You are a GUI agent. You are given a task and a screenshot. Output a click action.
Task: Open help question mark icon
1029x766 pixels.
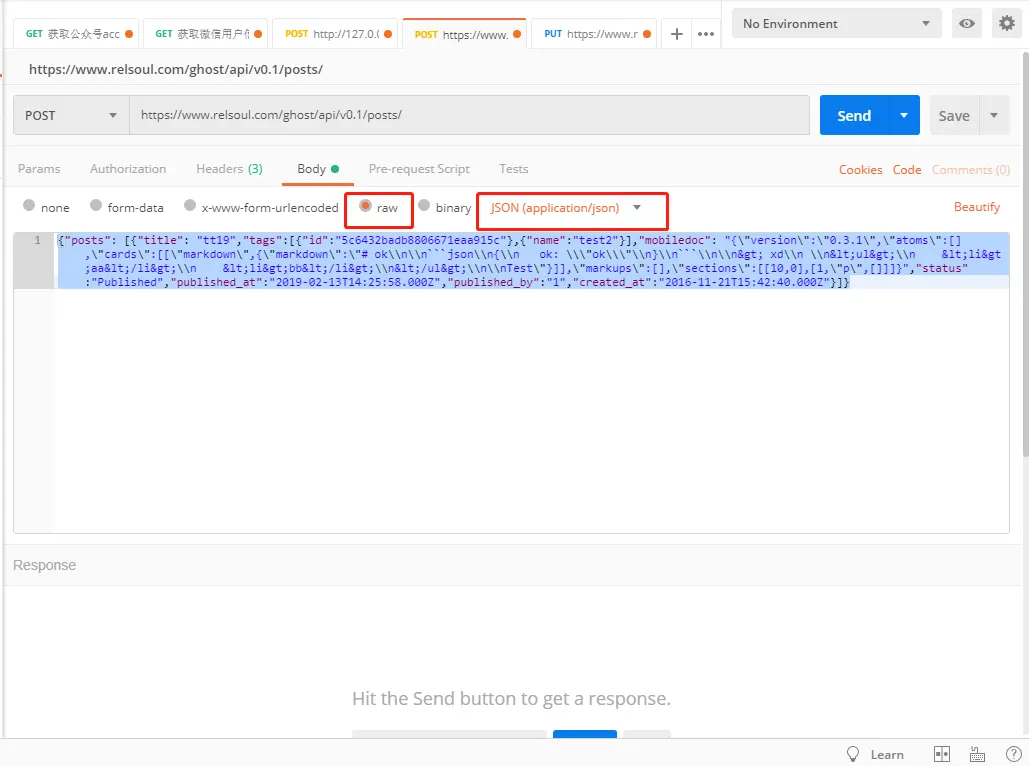(1013, 754)
